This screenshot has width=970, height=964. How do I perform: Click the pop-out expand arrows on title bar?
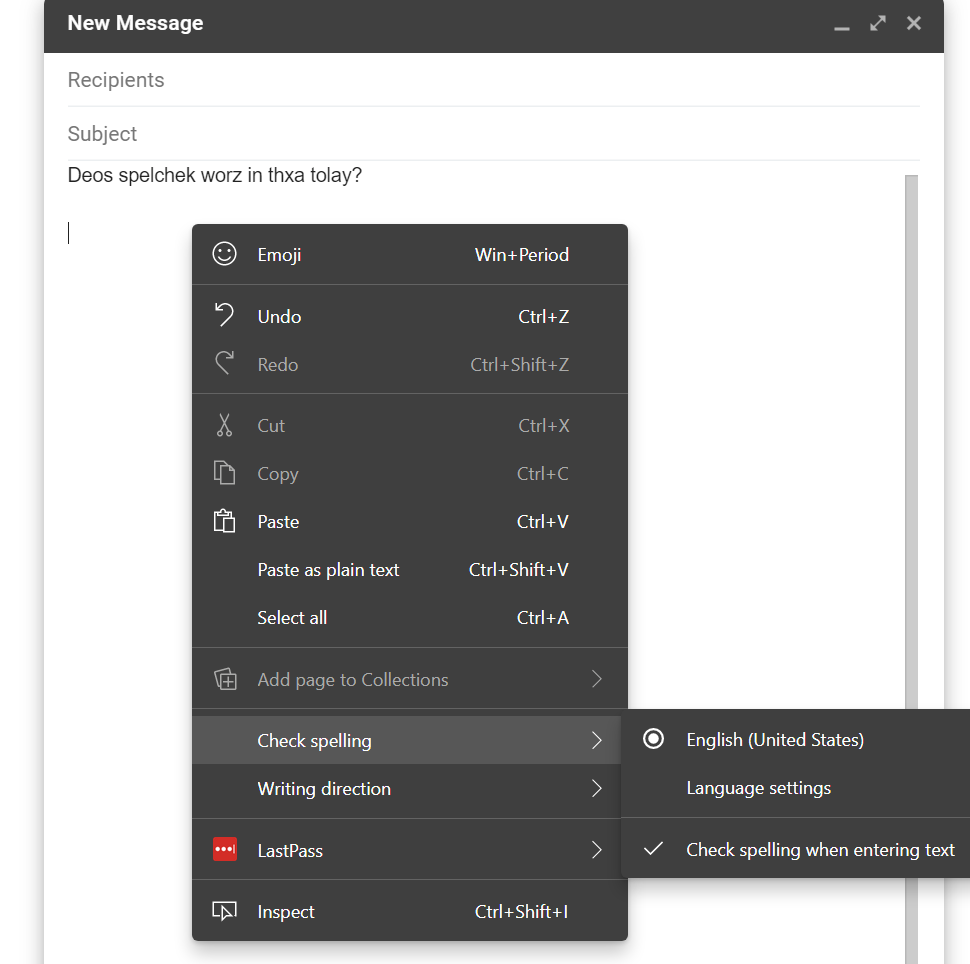877,22
